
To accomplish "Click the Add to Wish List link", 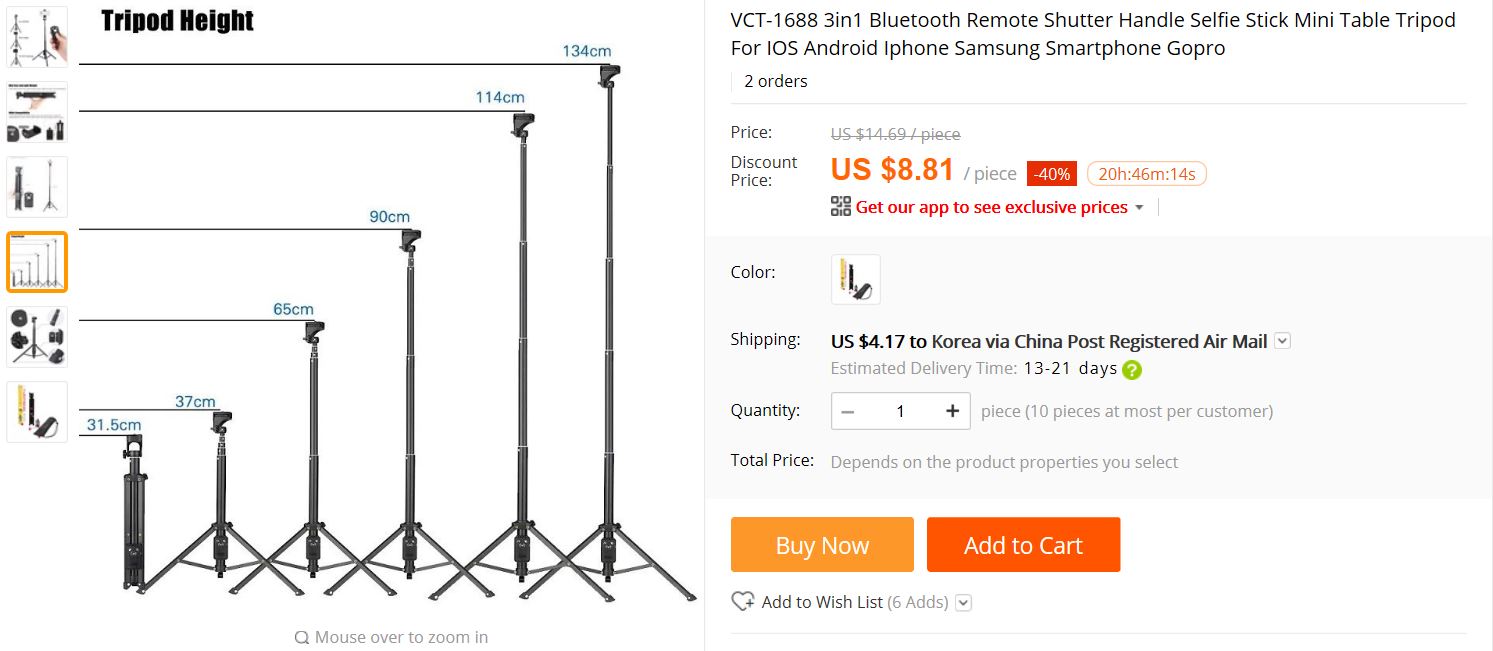I will click(x=822, y=602).
